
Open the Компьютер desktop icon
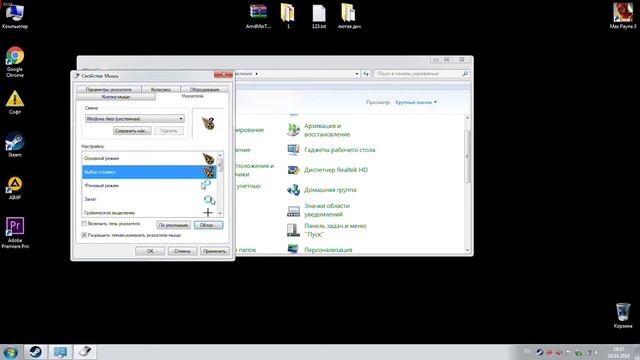[15, 15]
